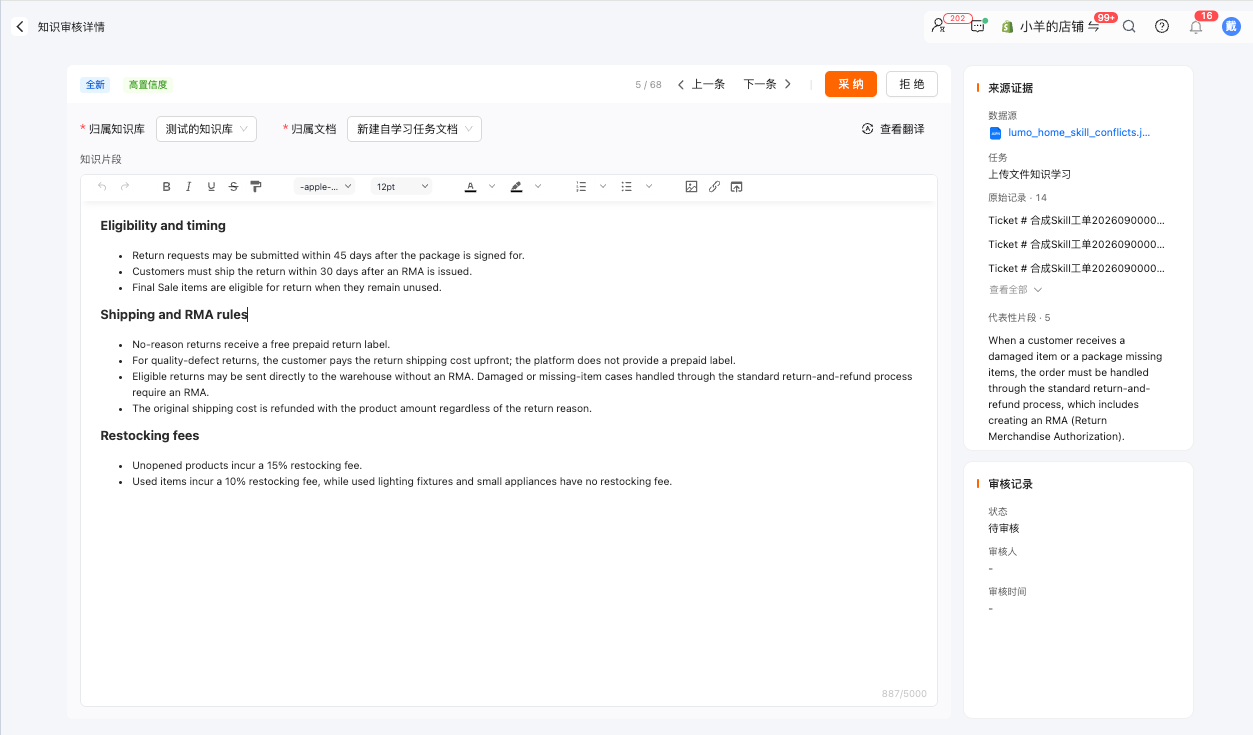Insert a hyperlink via link icon
This screenshot has width=1253, height=735.
click(714, 187)
